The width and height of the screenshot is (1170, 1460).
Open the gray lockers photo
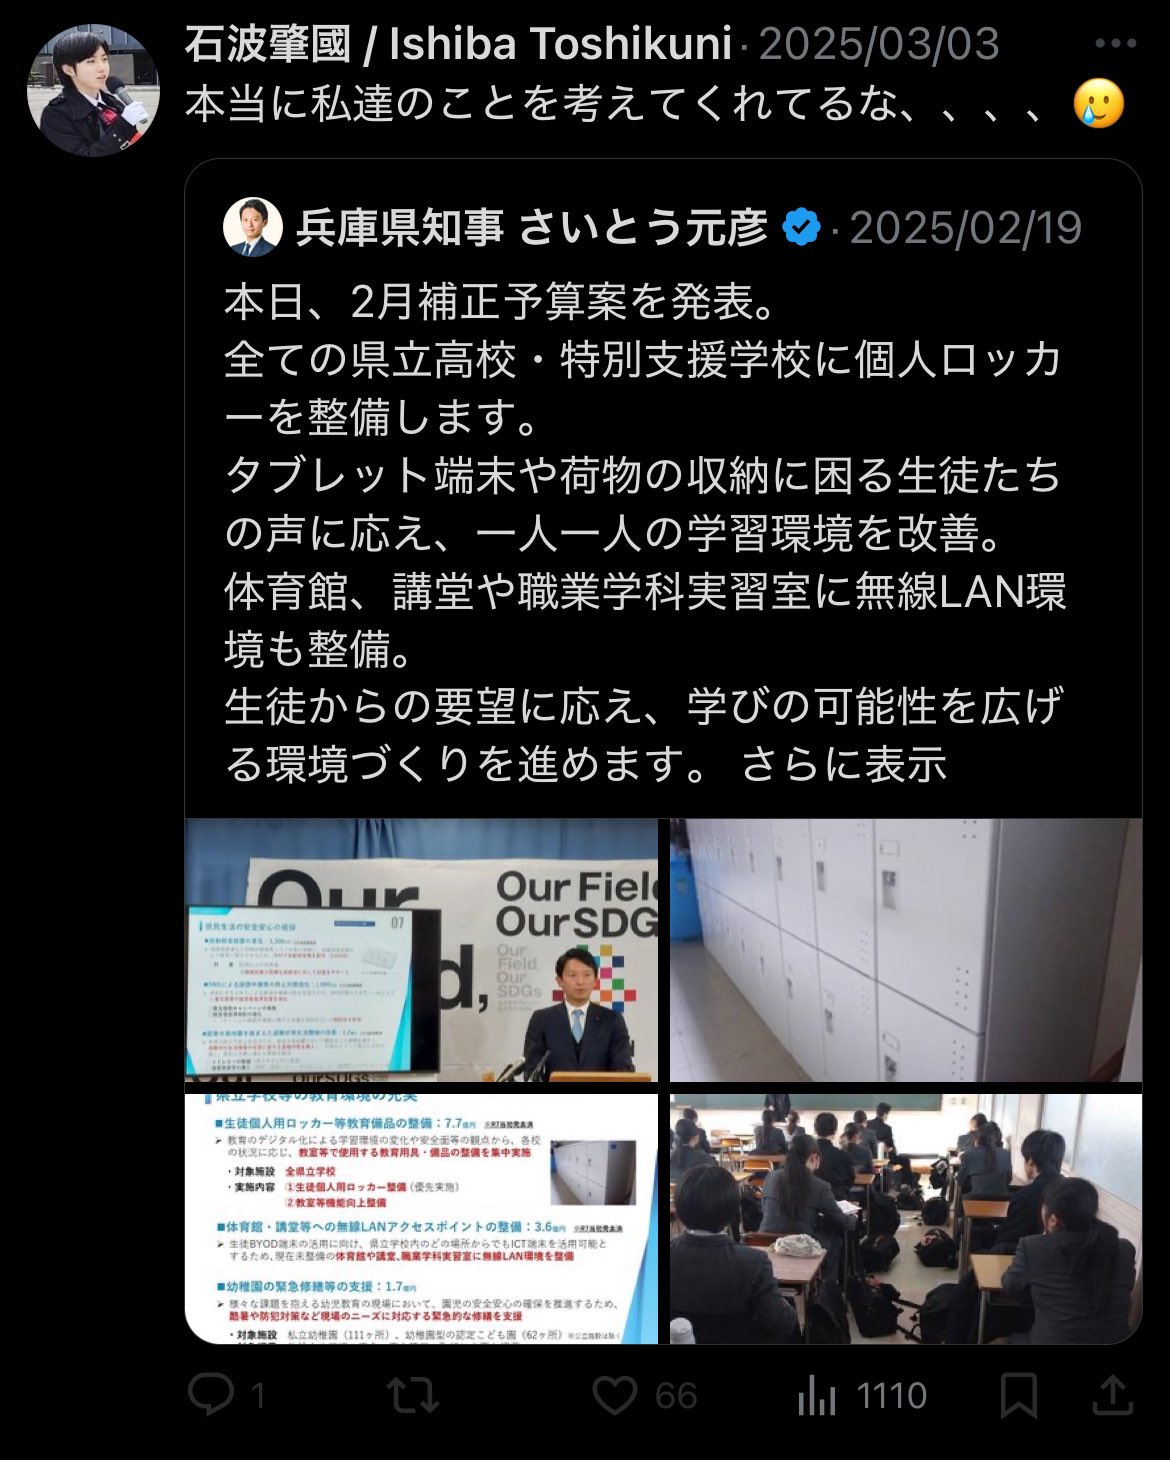[x=906, y=950]
